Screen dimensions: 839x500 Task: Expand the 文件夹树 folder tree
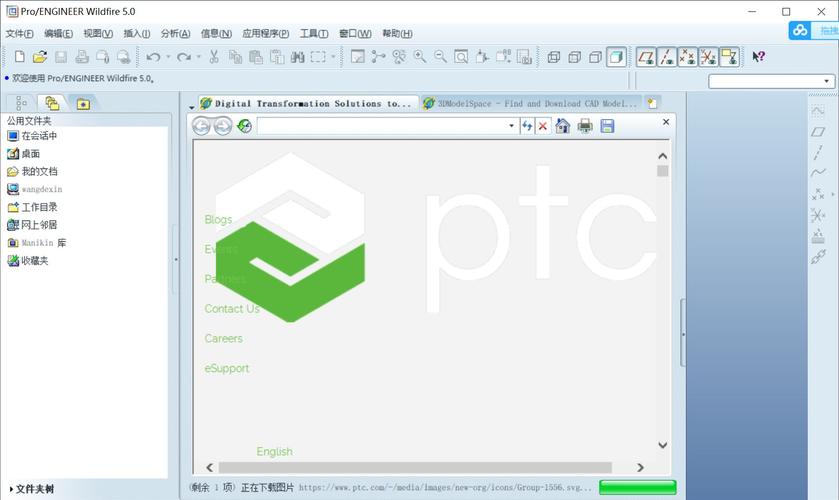(x=32, y=489)
